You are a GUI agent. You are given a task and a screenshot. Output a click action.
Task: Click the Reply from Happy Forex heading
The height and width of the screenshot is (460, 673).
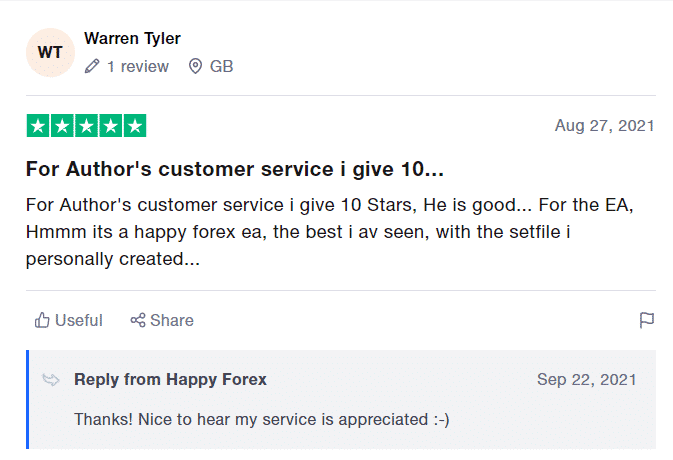point(170,379)
